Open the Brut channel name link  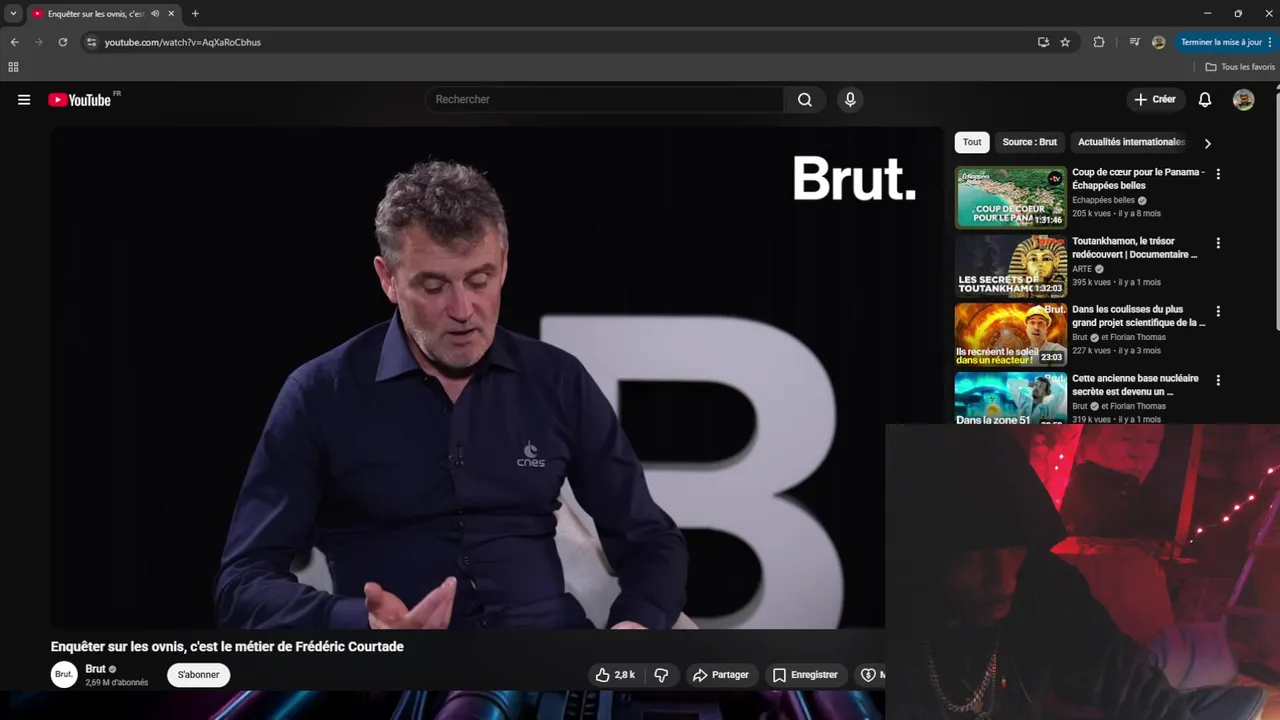[x=95, y=669]
